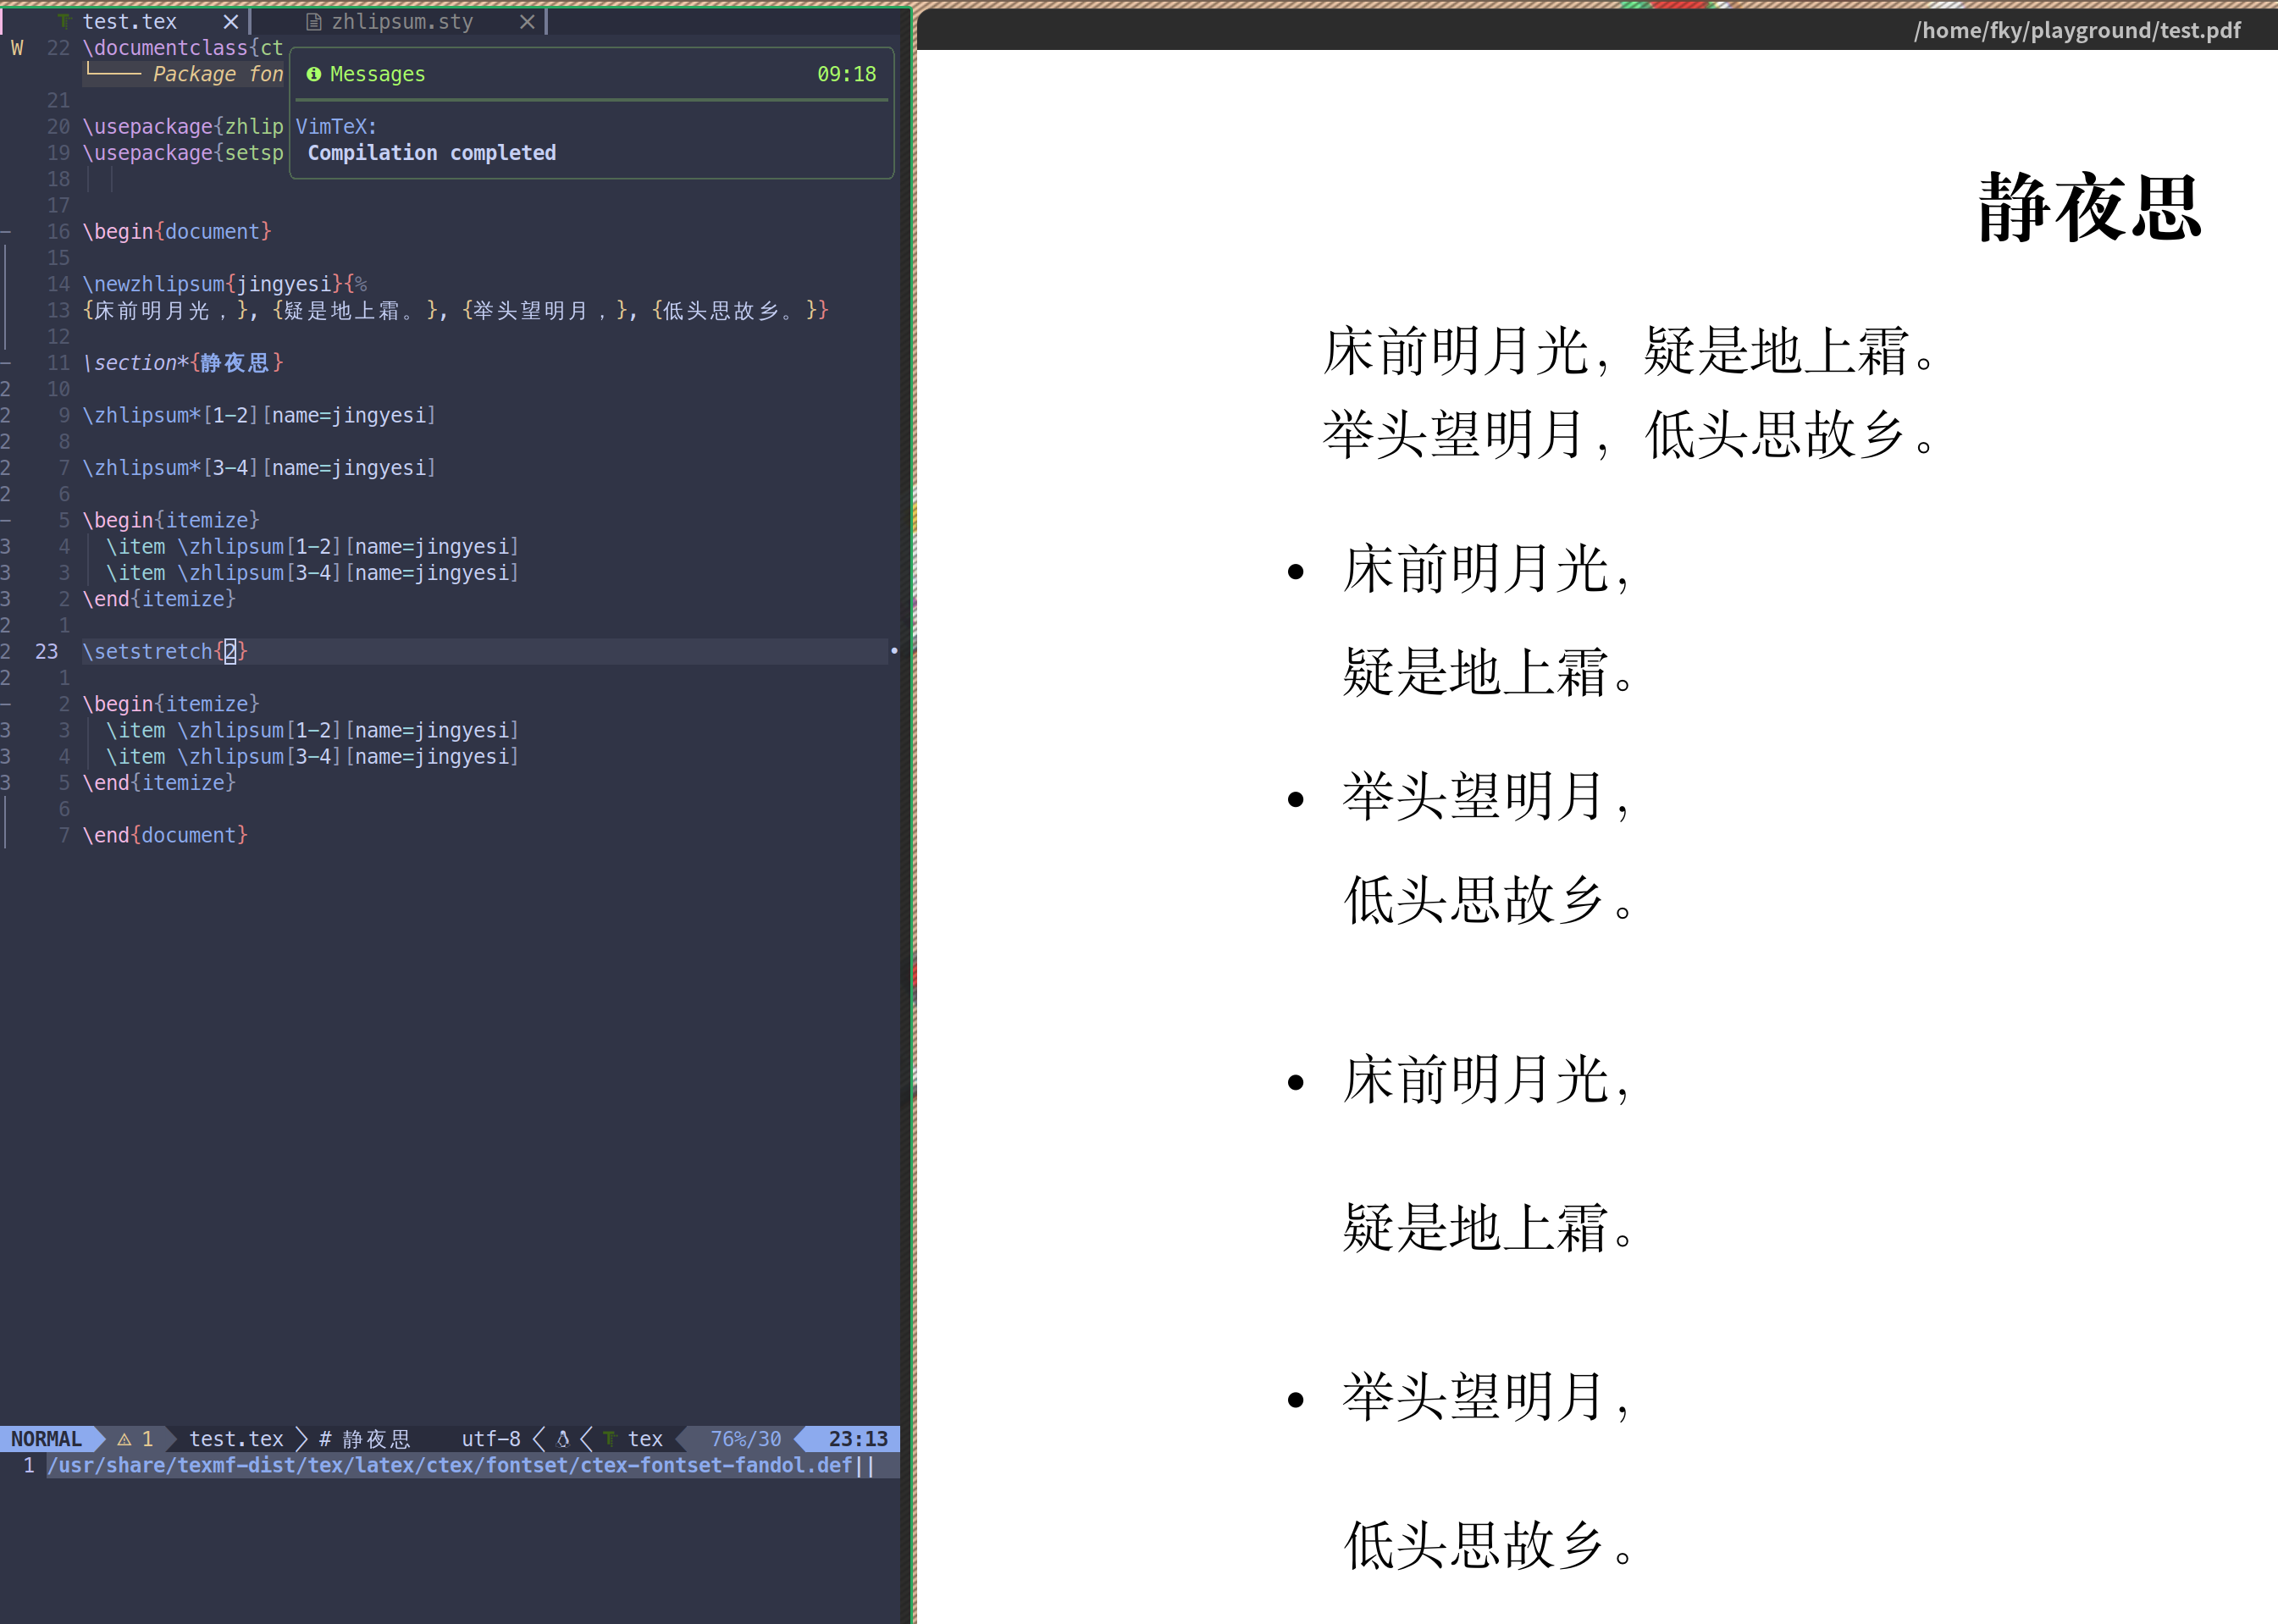Click the document icon on the zhlipsum.sty tab
2278x1624 pixels.
[313, 21]
